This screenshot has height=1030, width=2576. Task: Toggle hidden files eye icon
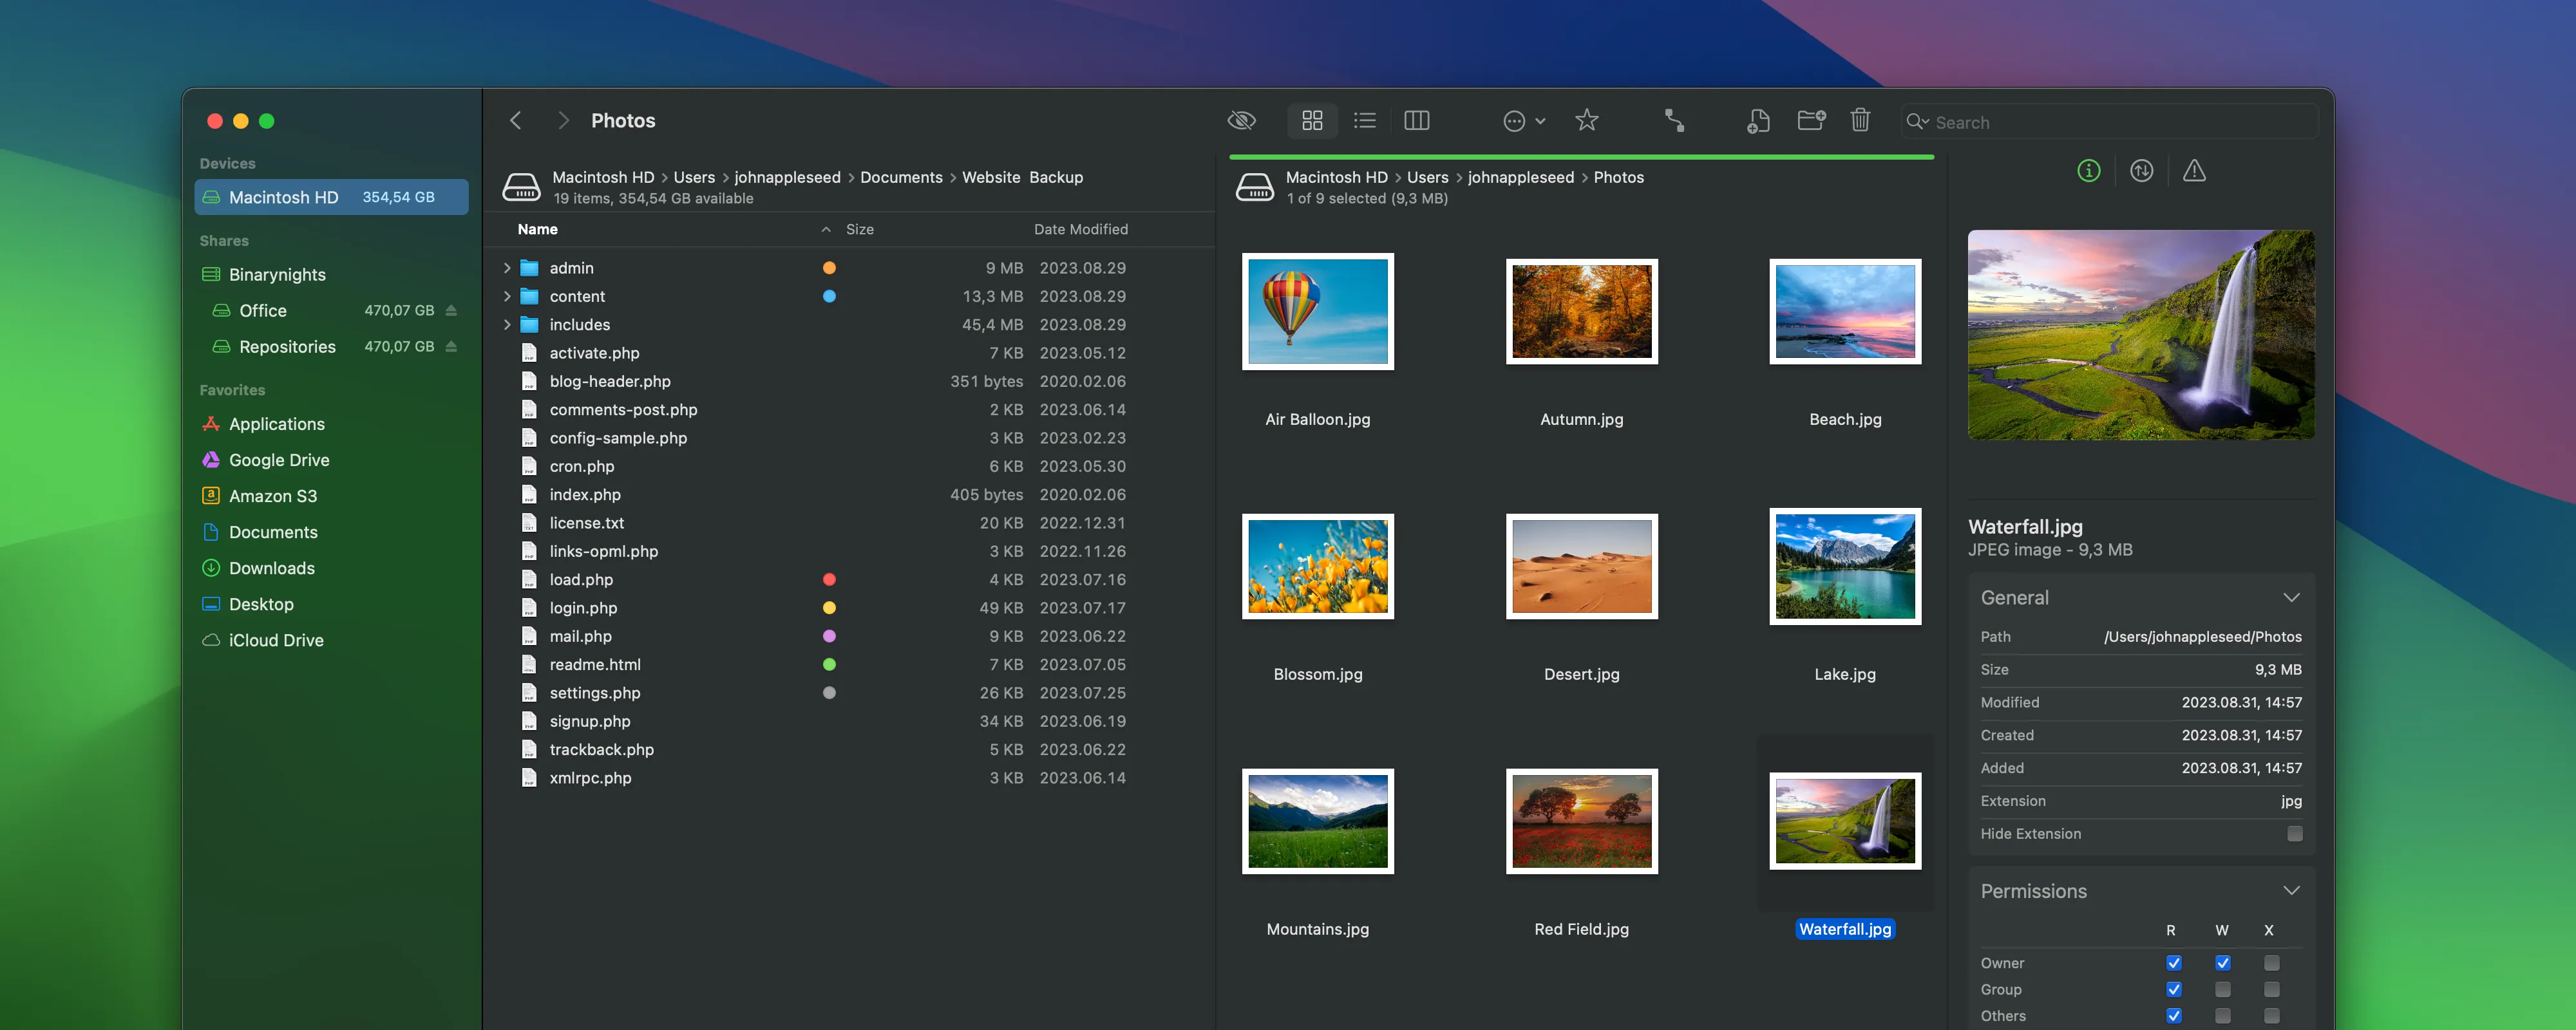pos(1241,121)
